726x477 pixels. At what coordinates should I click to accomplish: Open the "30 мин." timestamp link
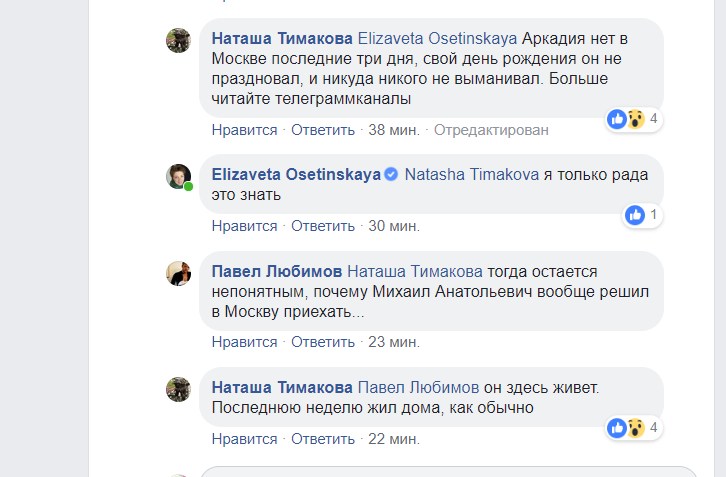pyautogui.click(x=393, y=225)
